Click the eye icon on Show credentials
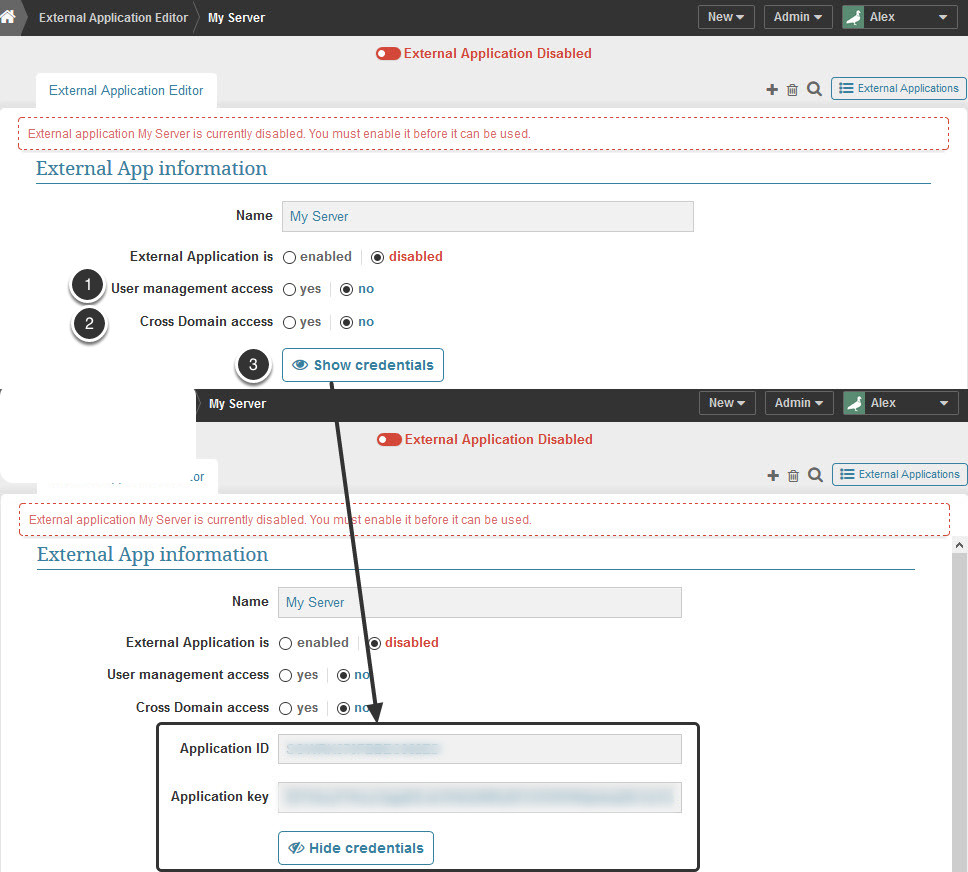Image resolution: width=968 pixels, height=872 pixels. [x=300, y=365]
